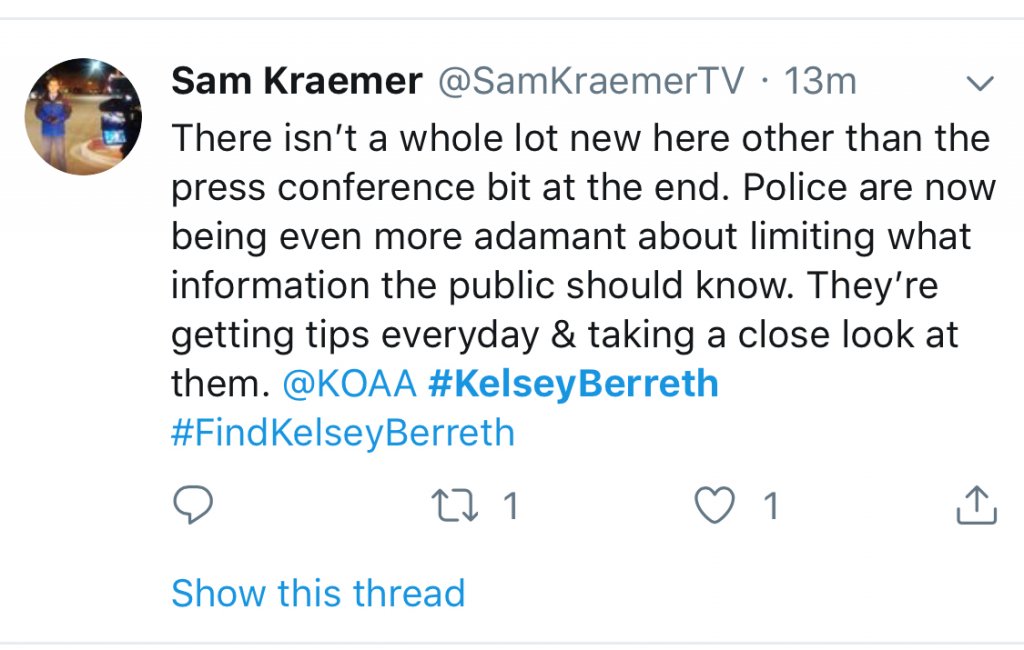1024x650 pixels.
Task: Open the @SamKraemerTV handle
Action: point(590,82)
